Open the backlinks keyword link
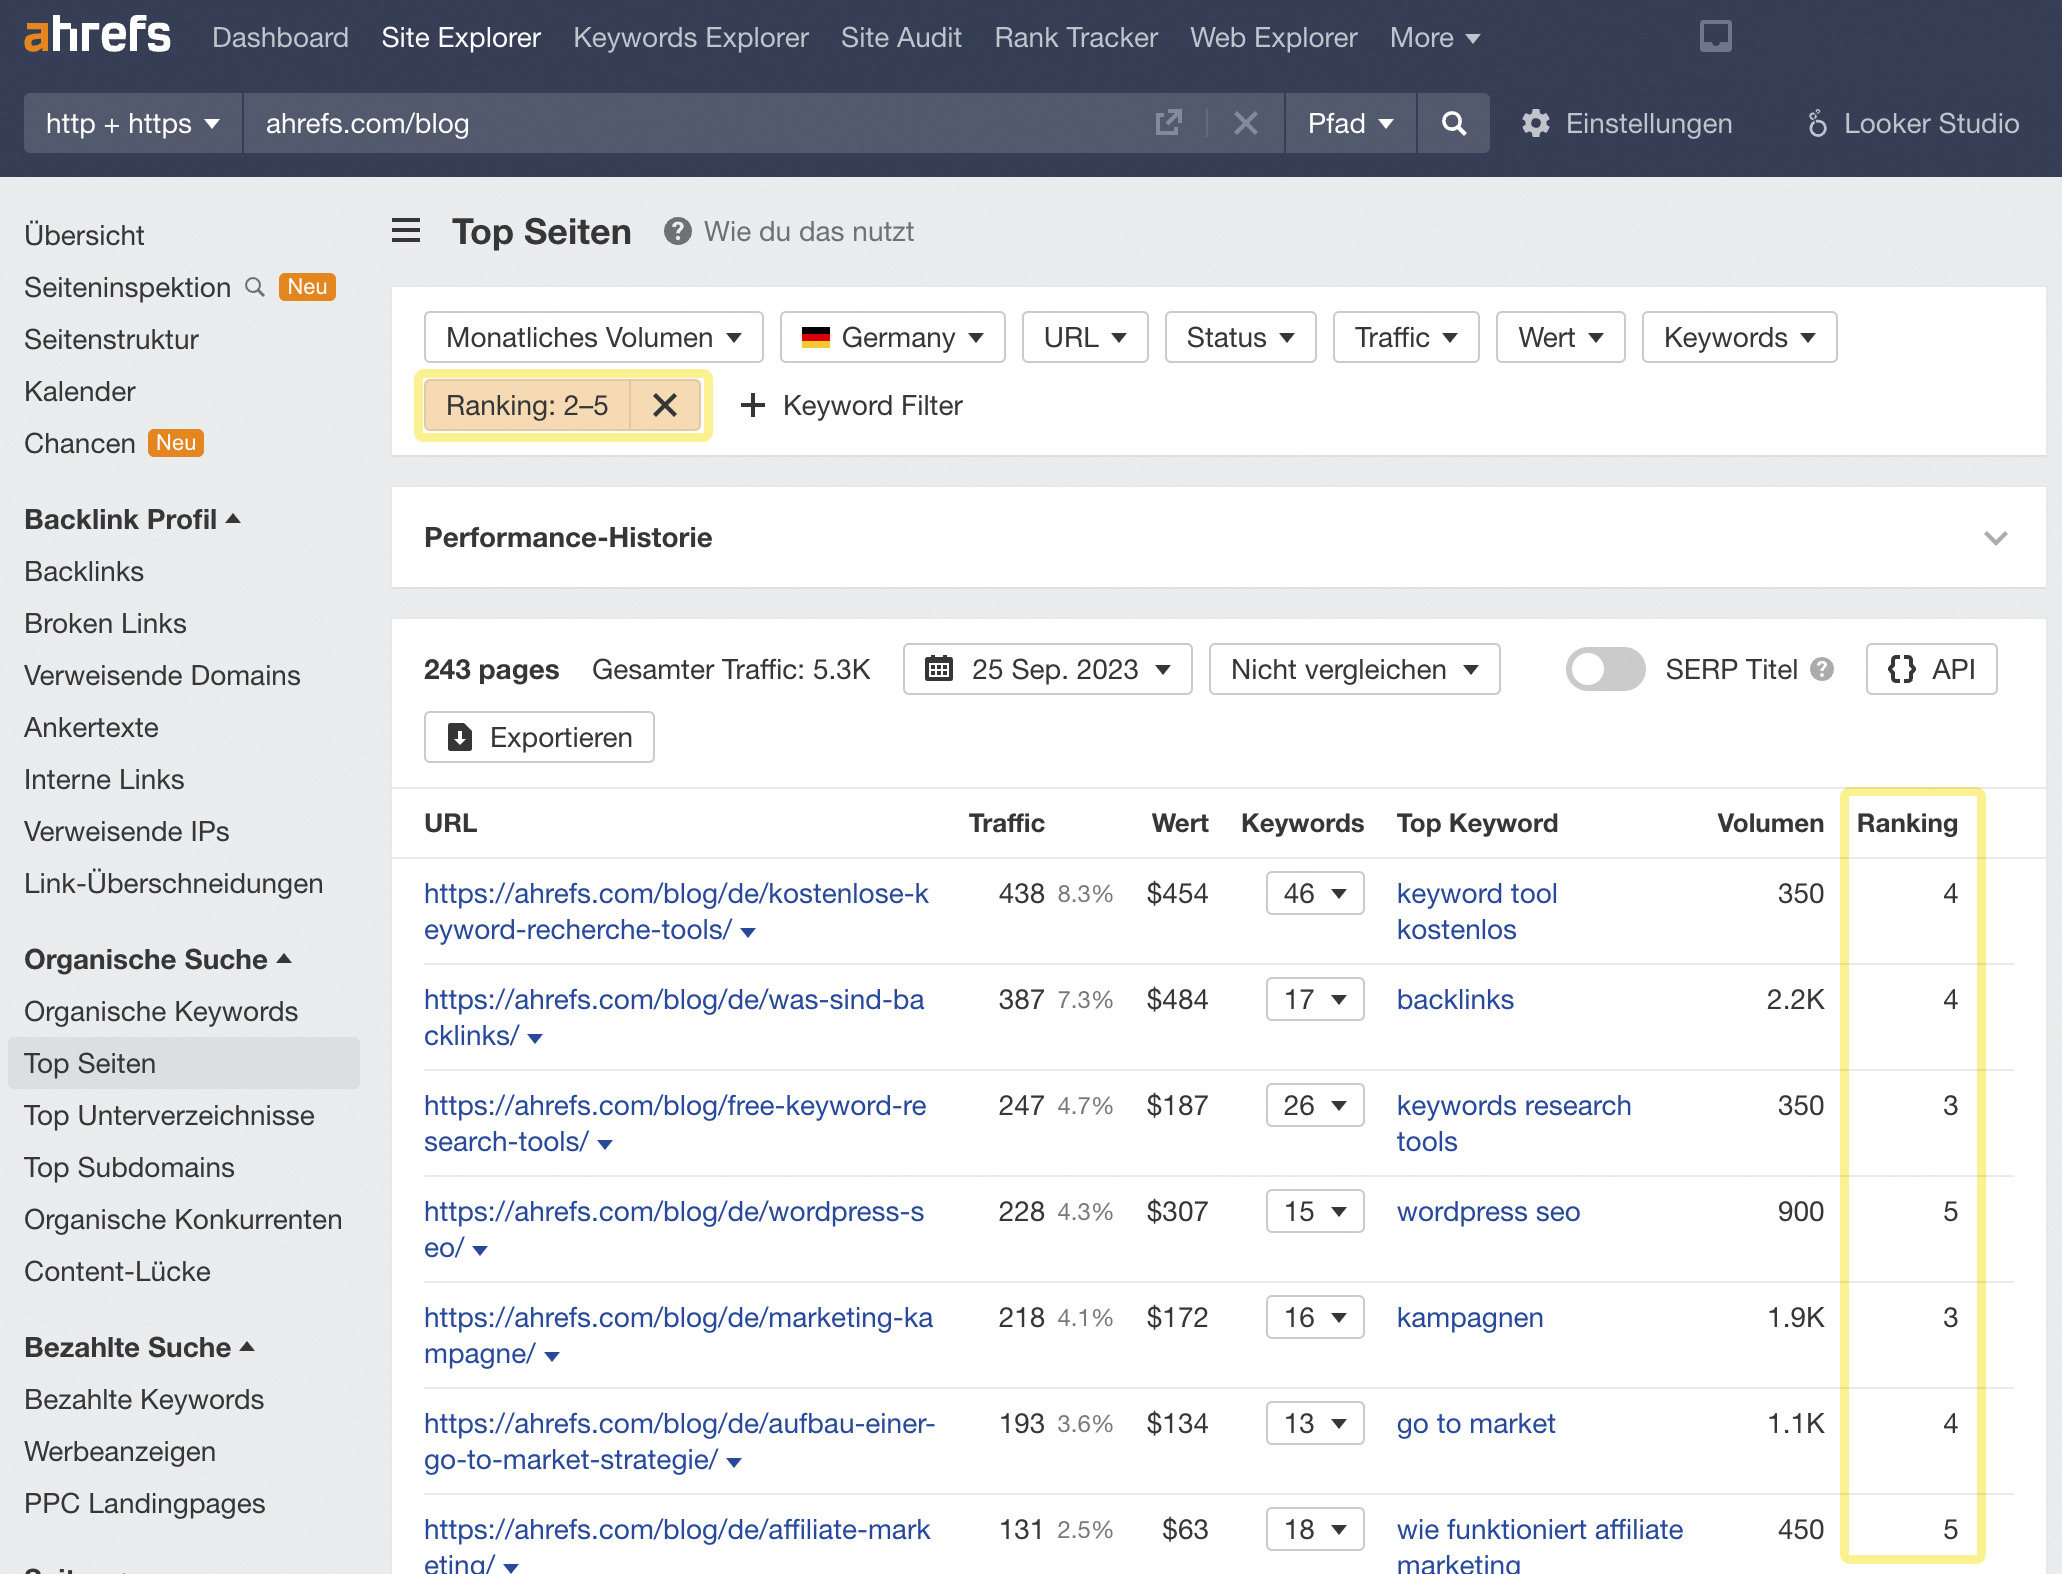Image resolution: width=2062 pixels, height=1574 pixels. (x=1455, y=999)
